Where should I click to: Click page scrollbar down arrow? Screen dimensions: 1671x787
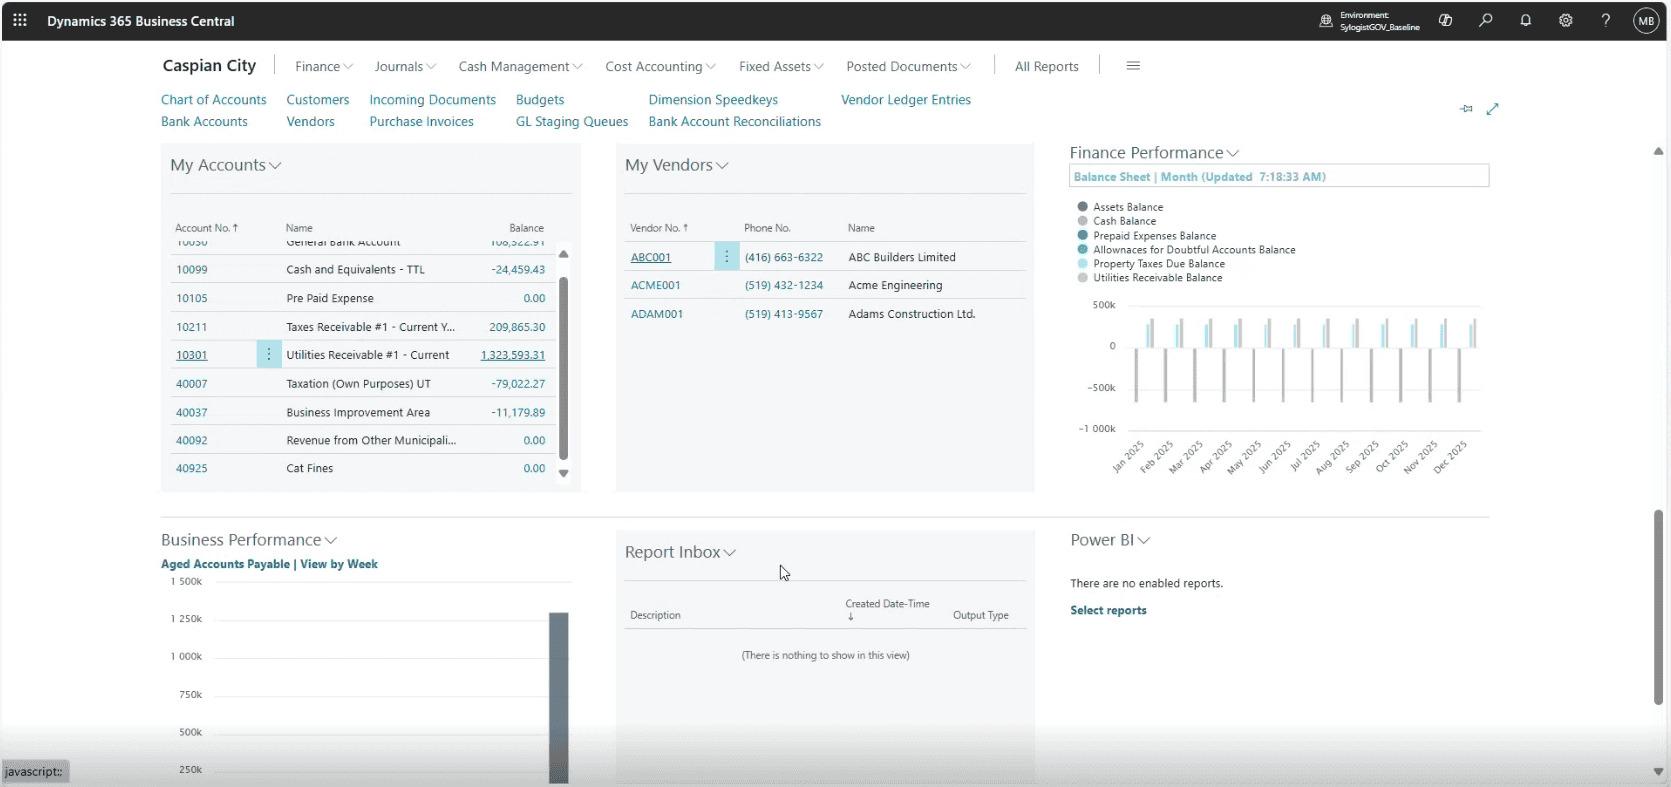click(x=1658, y=771)
